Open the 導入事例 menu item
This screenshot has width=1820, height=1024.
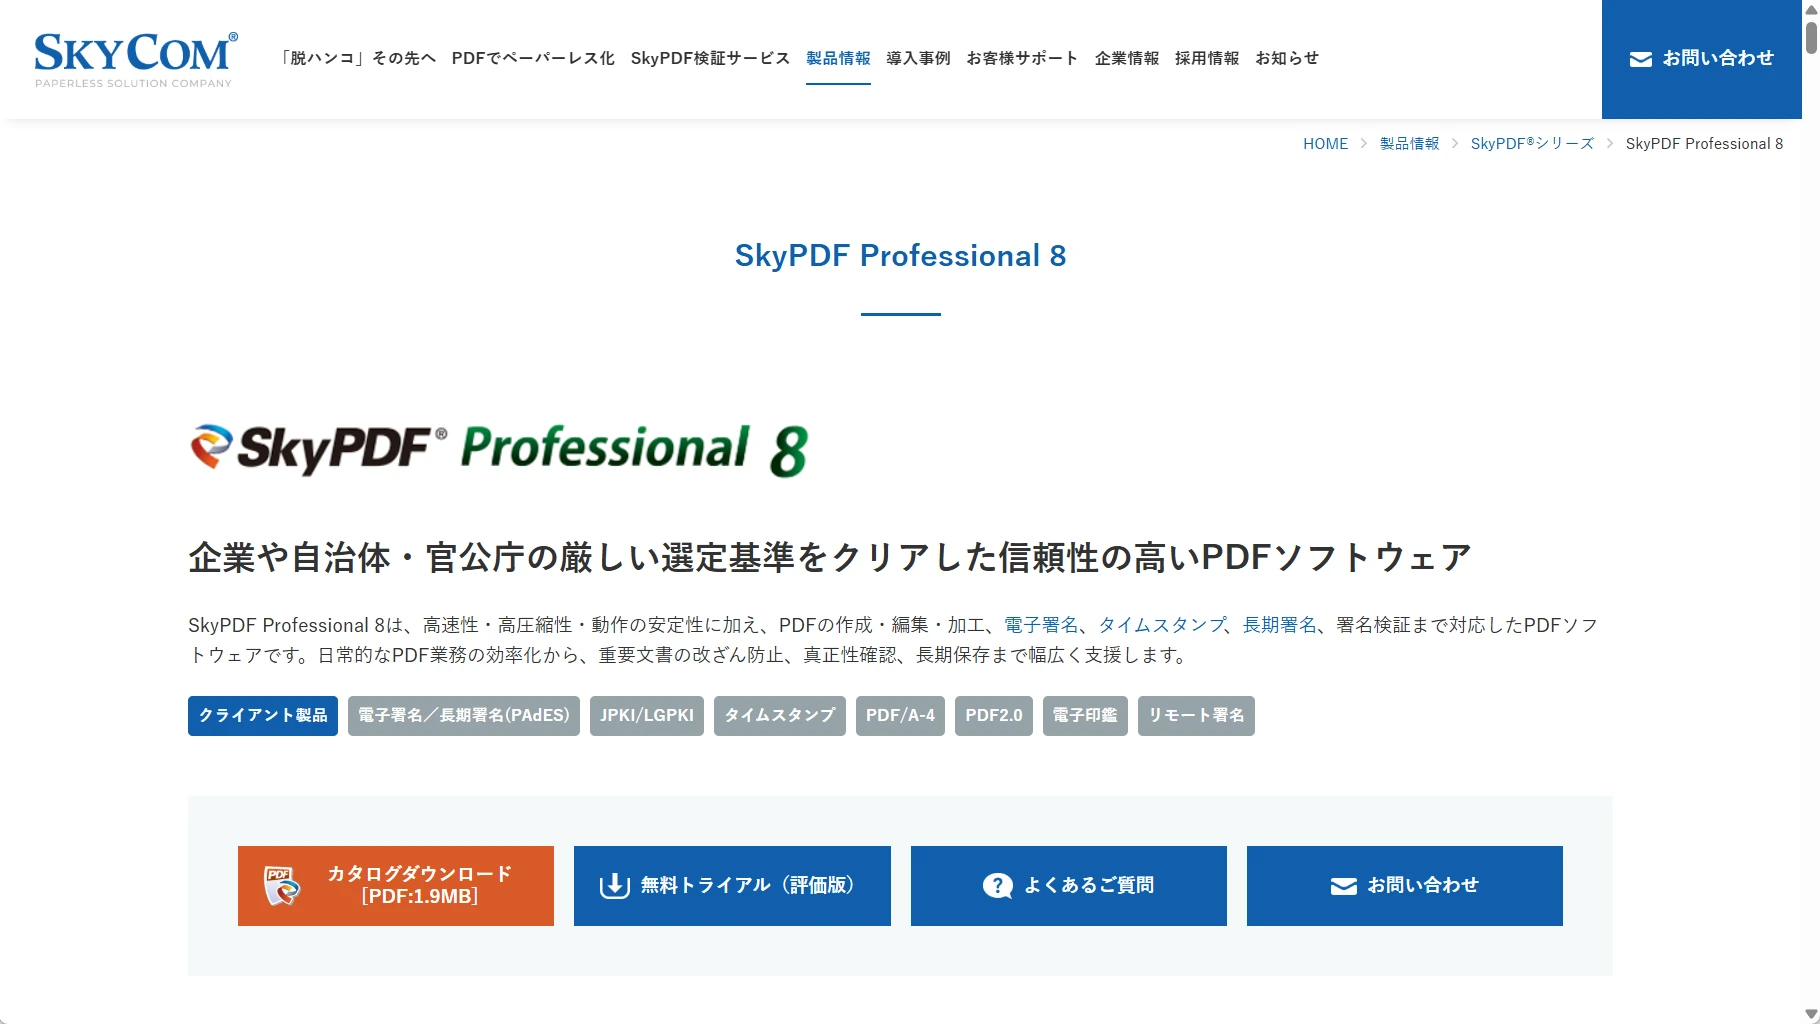click(918, 58)
